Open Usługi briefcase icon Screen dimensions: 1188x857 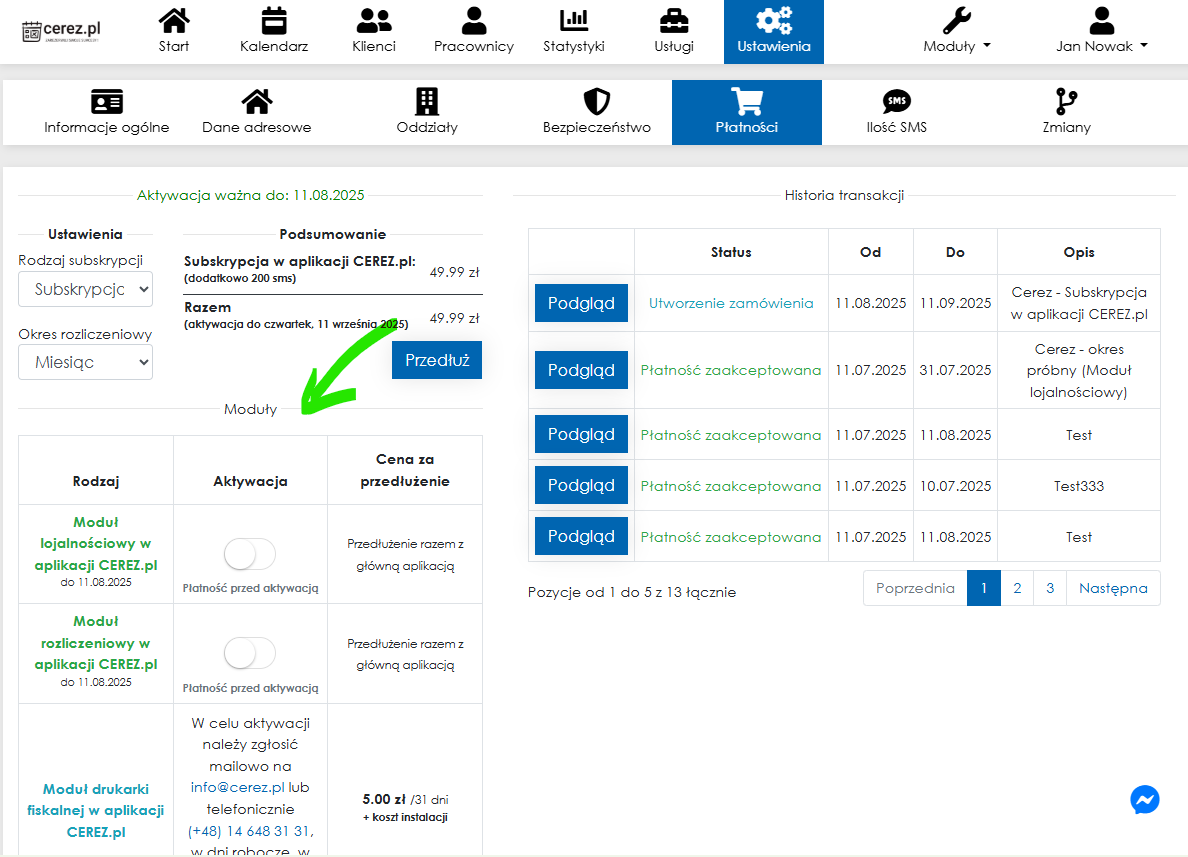[674, 20]
